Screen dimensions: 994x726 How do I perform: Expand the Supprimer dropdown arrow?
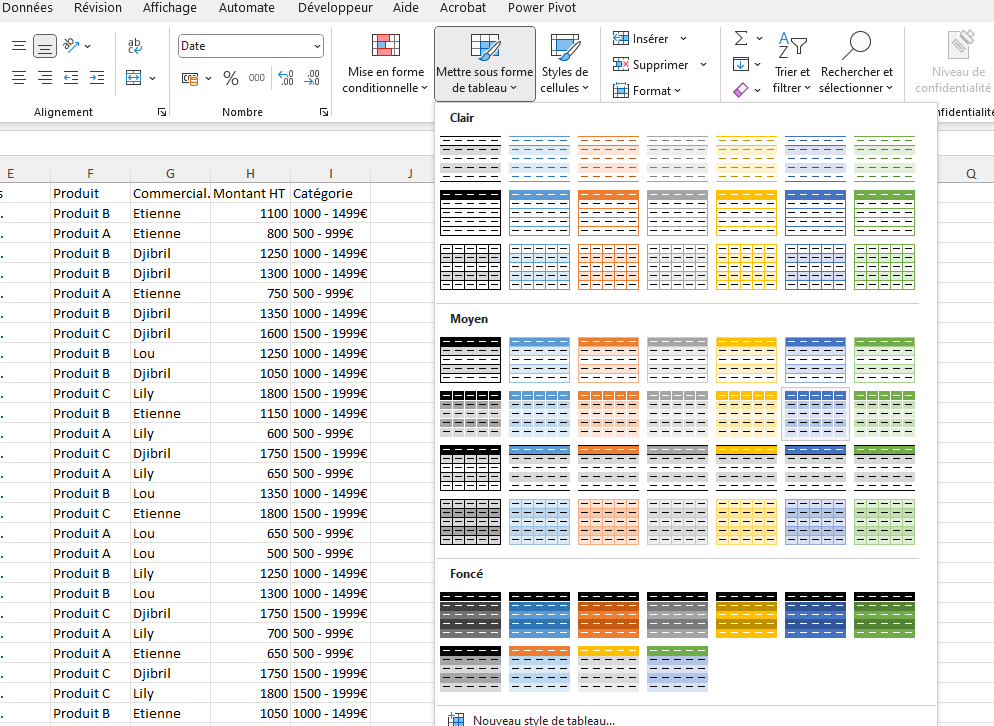click(703, 65)
